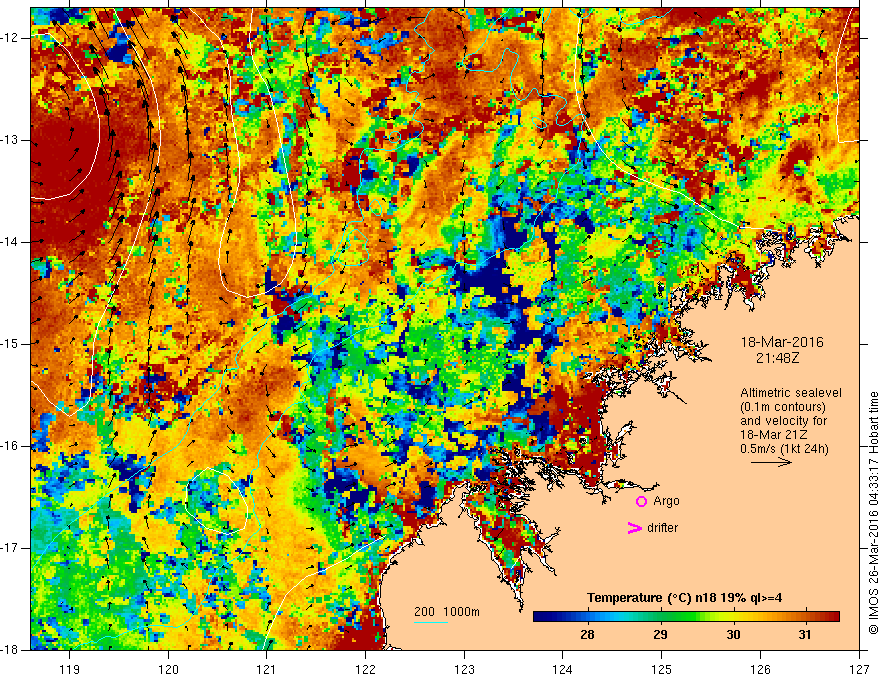Click the "0.5m/s (1kt 24h)" caption line
880x680 pixels.
pos(784,449)
